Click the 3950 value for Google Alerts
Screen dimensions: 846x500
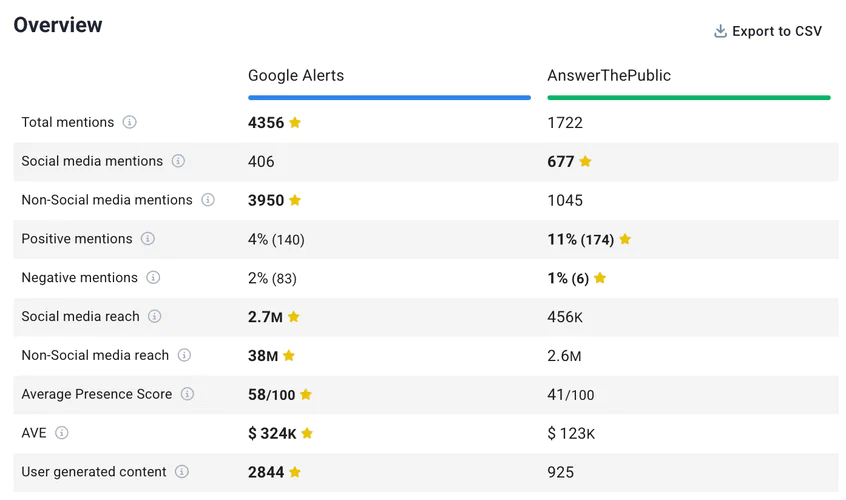click(x=266, y=200)
